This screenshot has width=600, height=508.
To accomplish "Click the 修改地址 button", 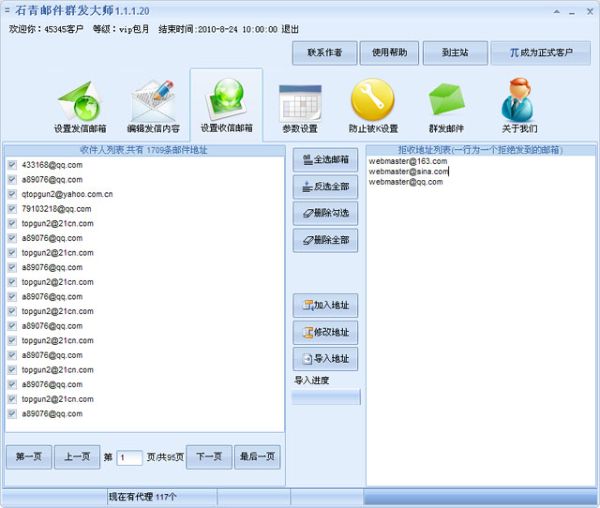I will coord(325,332).
